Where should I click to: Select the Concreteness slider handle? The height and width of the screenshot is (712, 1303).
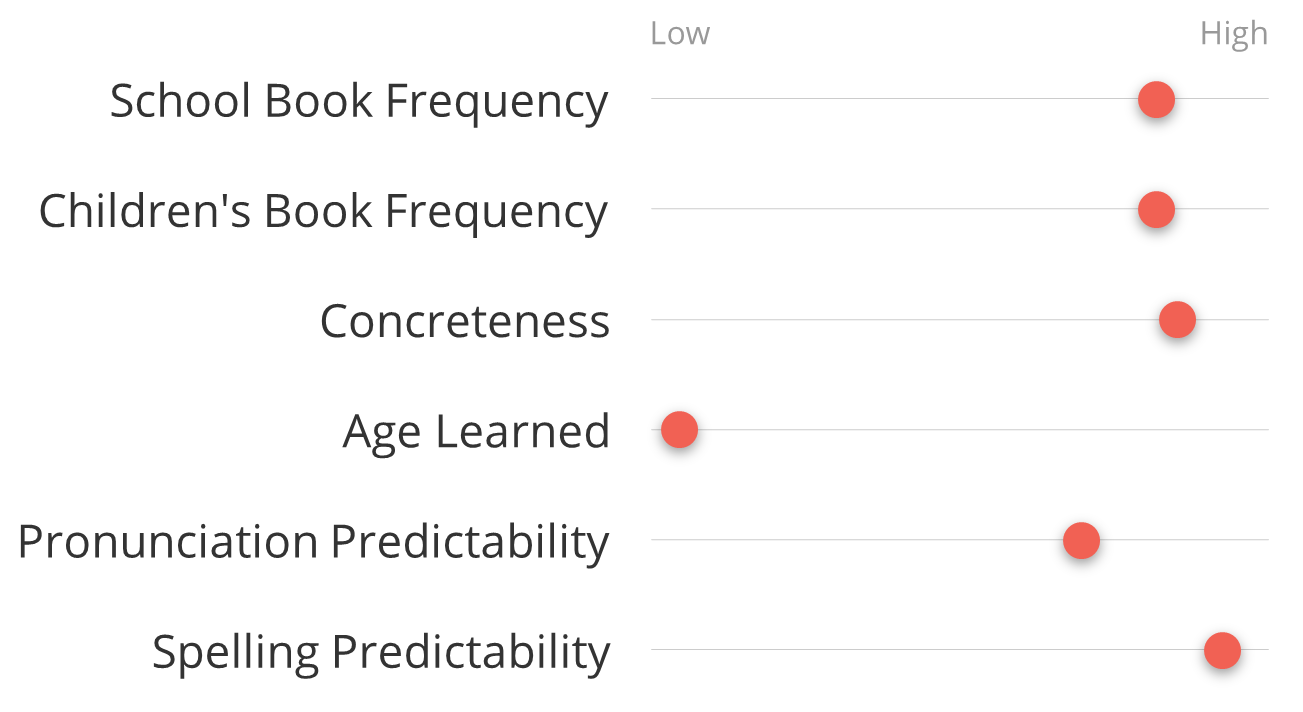coord(1177,321)
